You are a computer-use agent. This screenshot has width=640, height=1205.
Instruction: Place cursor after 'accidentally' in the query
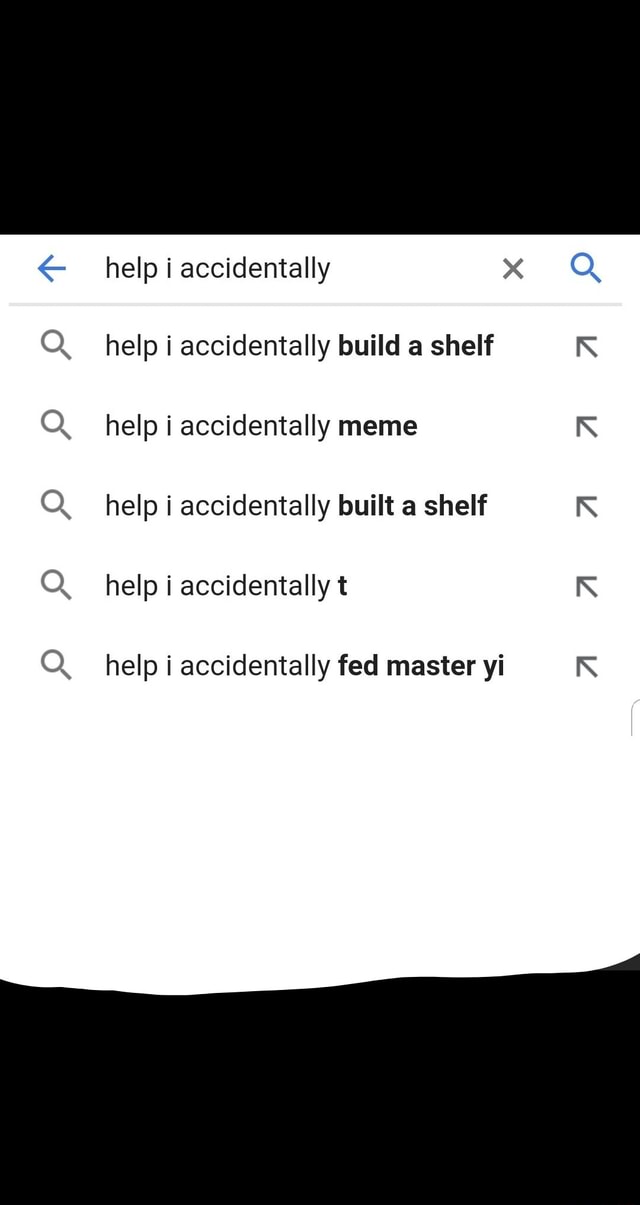[x=331, y=268]
